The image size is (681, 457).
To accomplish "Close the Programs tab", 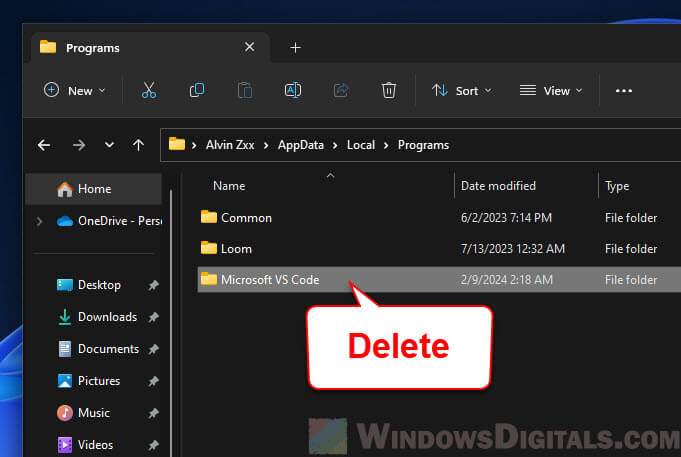I will pyautogui.click(x=249, y=47).
